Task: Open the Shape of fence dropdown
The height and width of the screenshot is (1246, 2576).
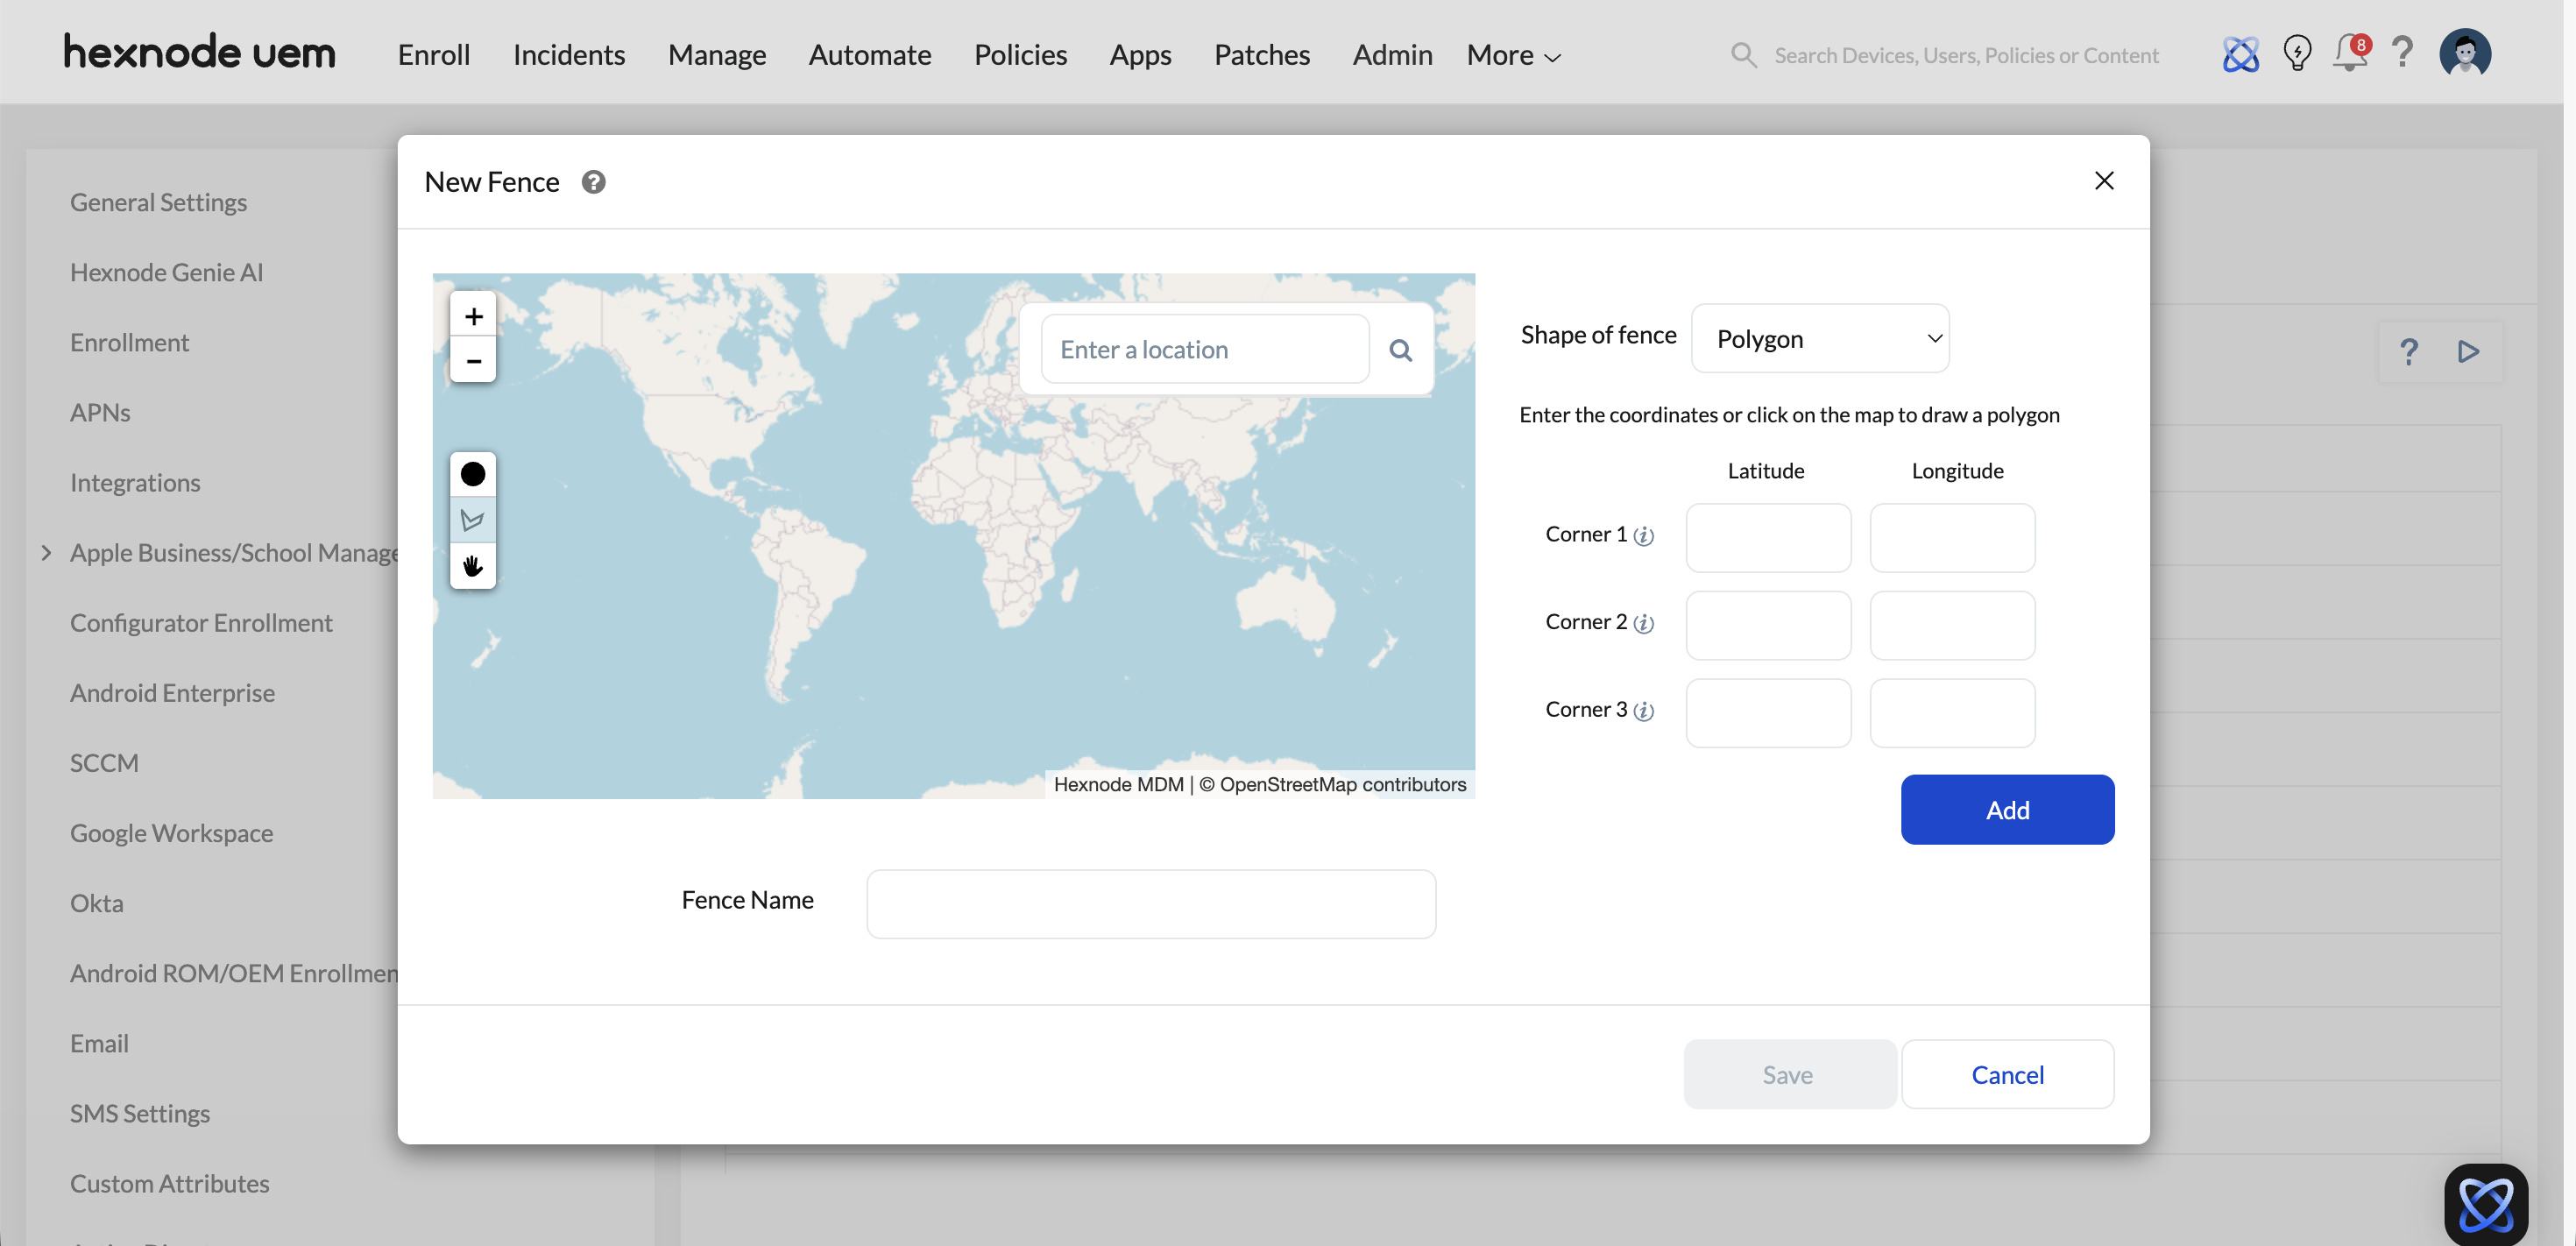Action: [1819, 339]
